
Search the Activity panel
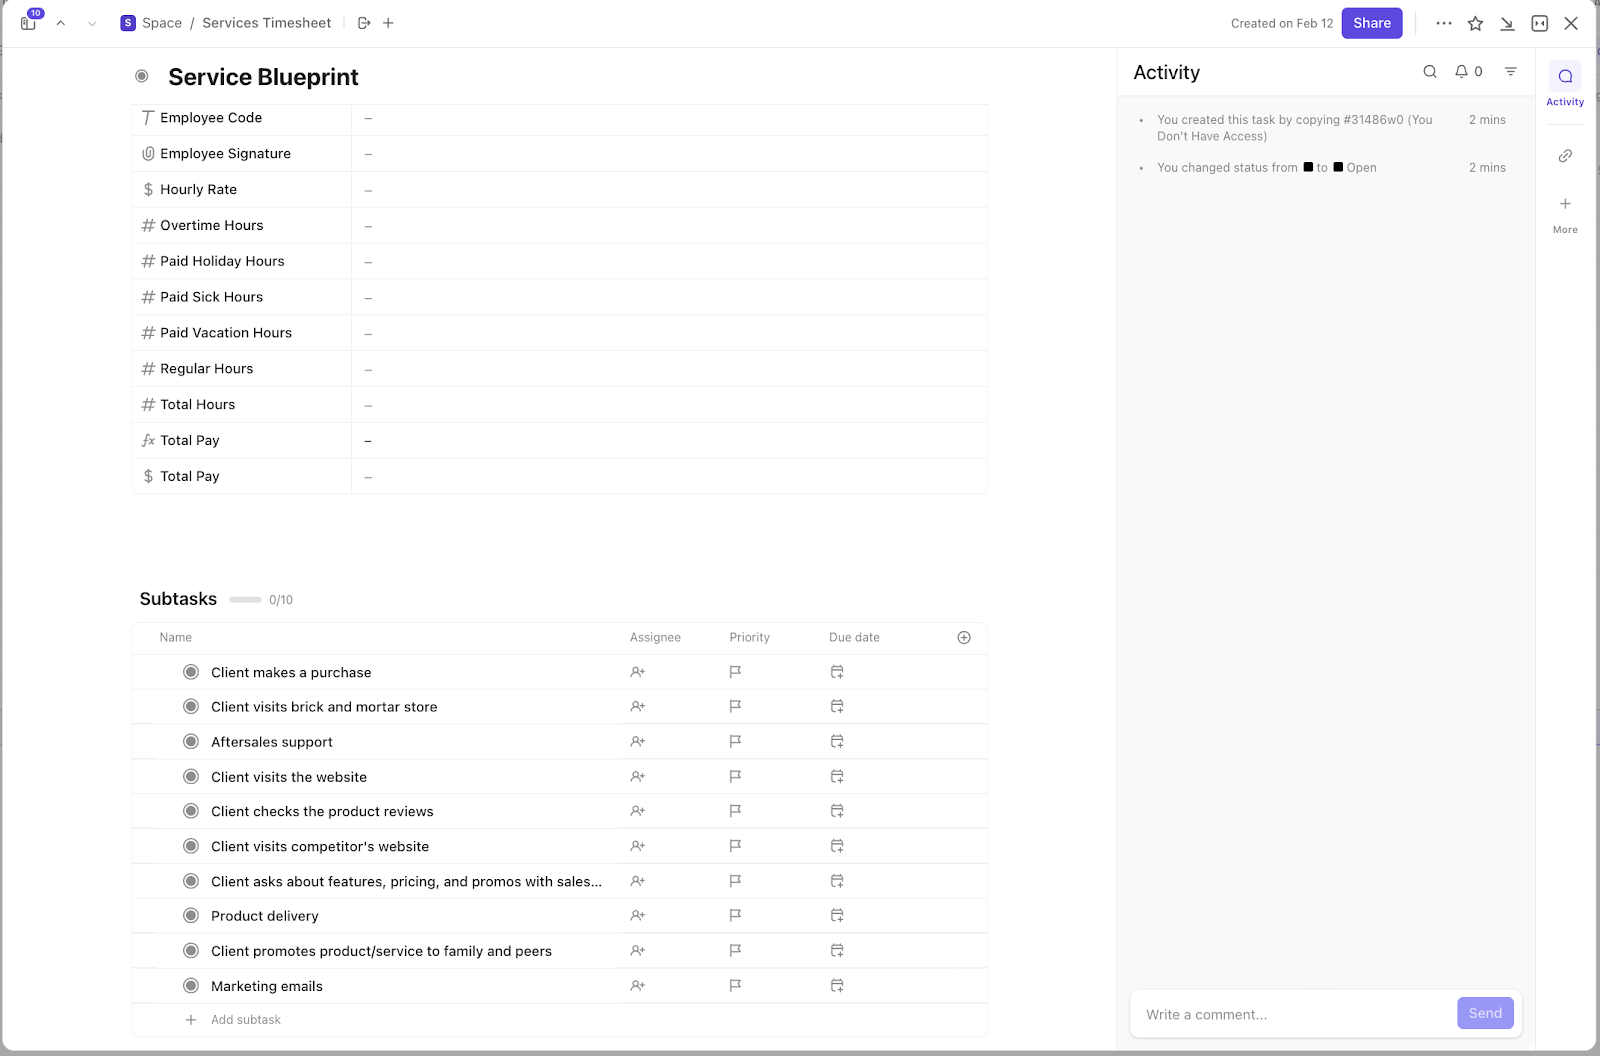(x=1430, y=71)
